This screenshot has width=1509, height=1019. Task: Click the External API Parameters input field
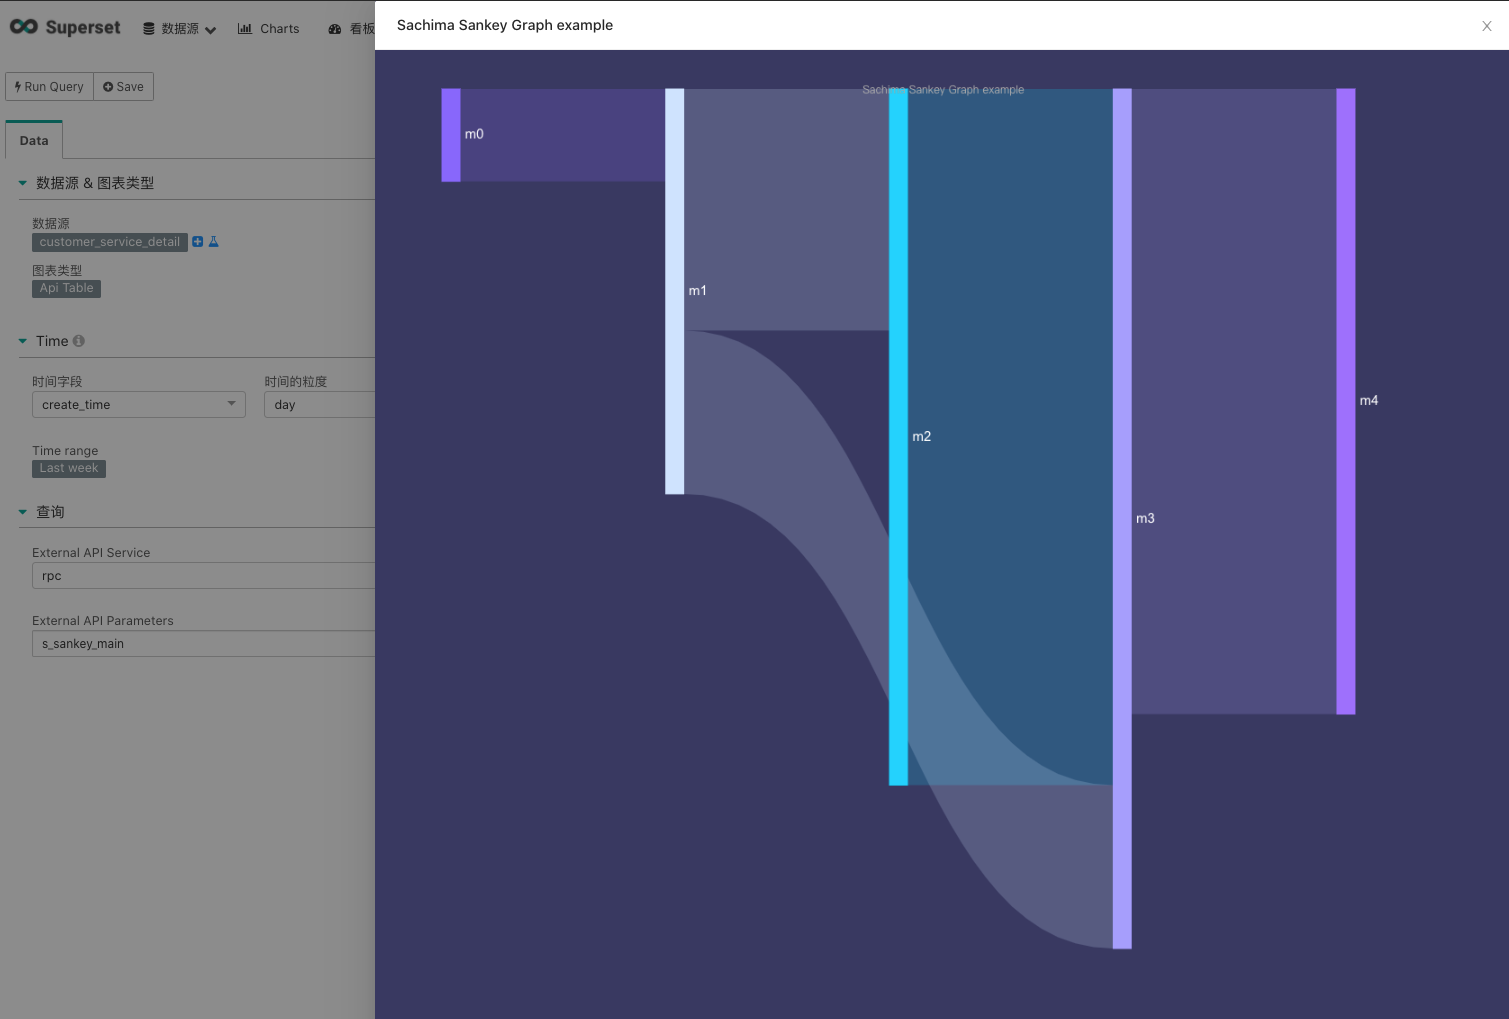pos(204,643)
